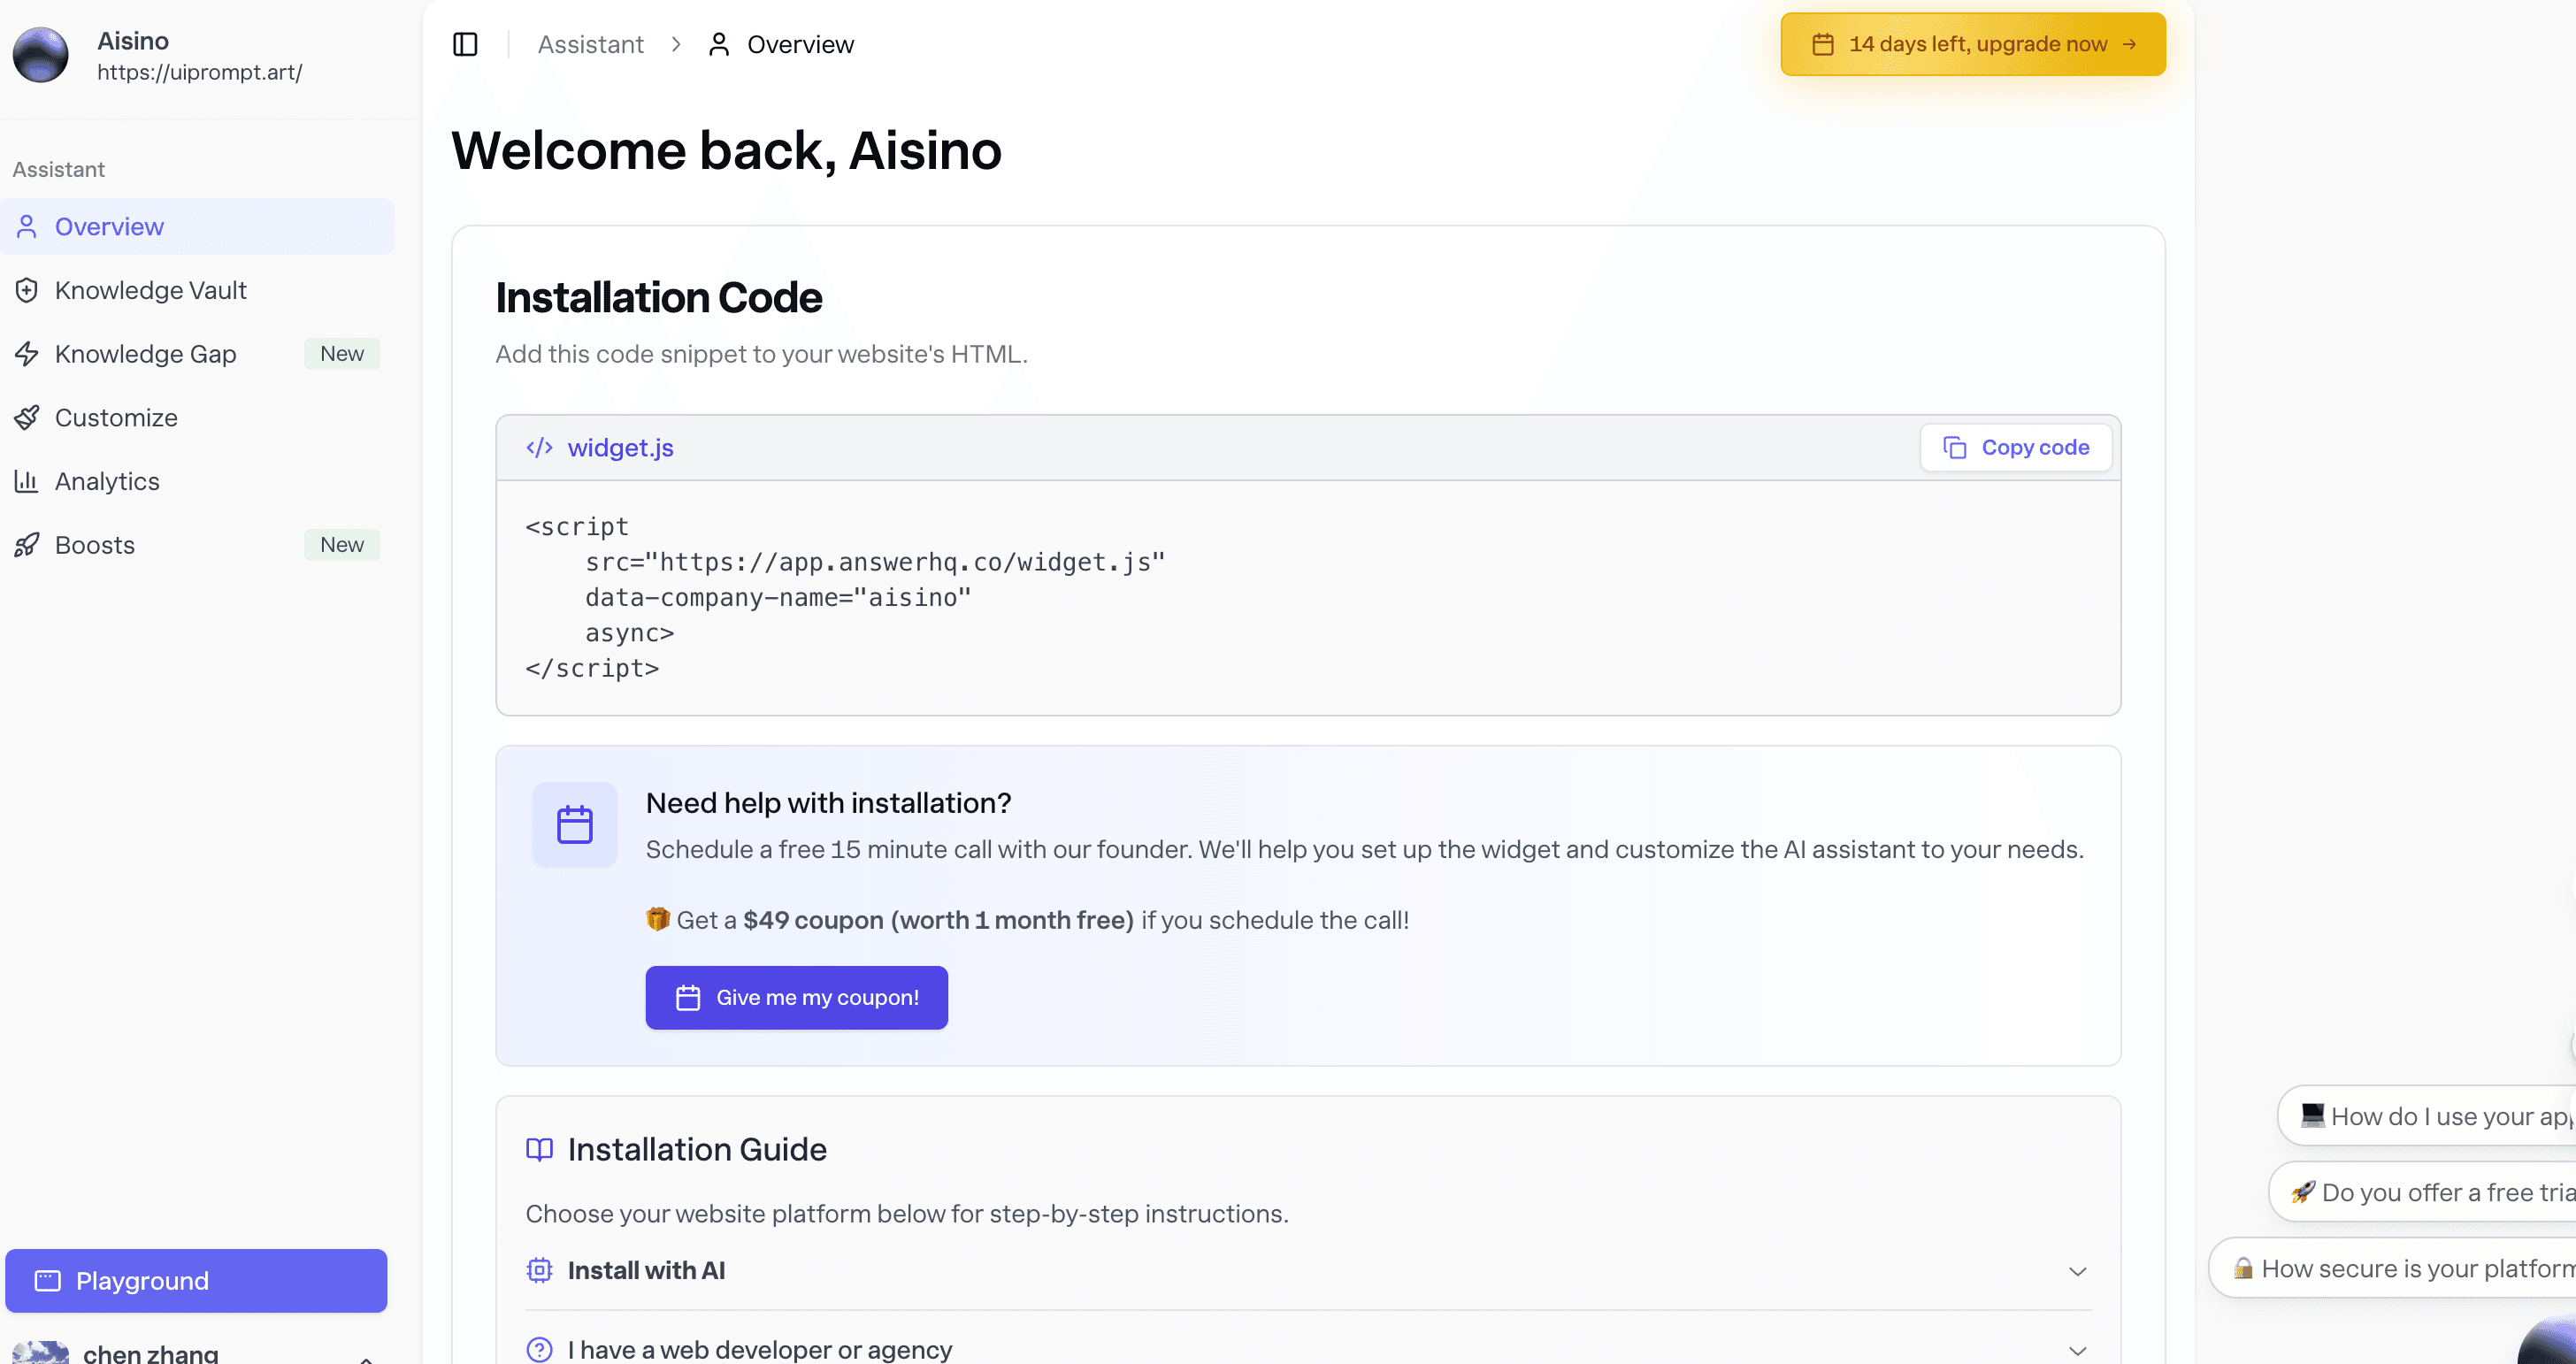
Task: Click the laptop emoji in chat suggestion
Action: tap(2312, 1115)
